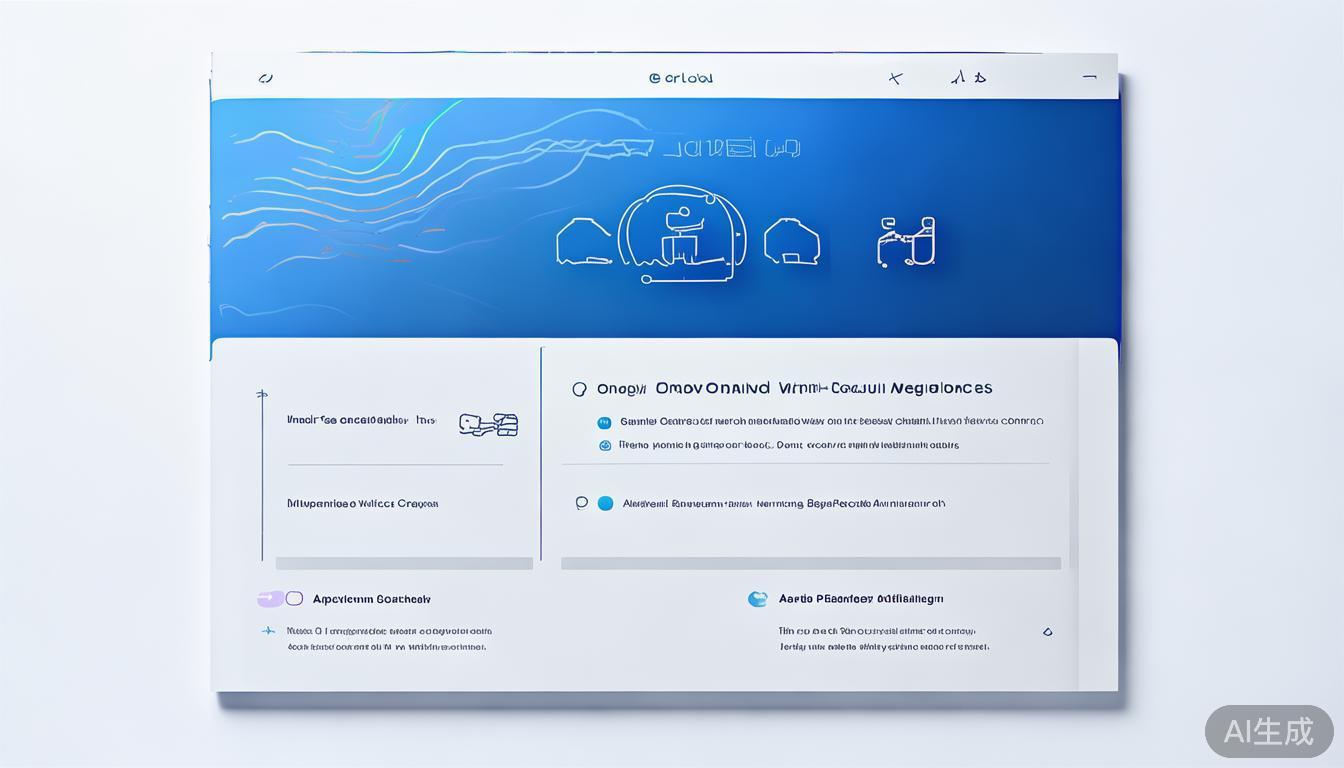Toggle the purple switch in the bottom-left section
This screenshot has width=1344, height=768.
[x=279, y=599]
